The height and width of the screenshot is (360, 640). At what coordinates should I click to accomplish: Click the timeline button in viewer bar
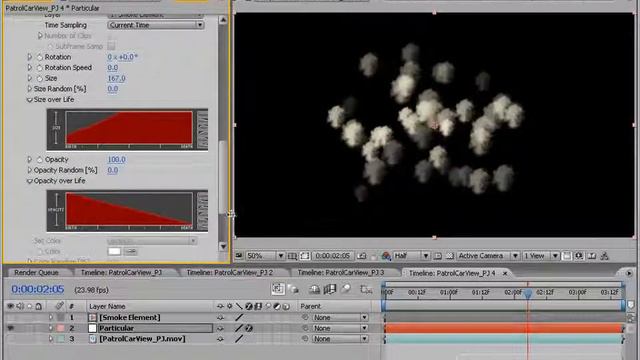(592, 256)
